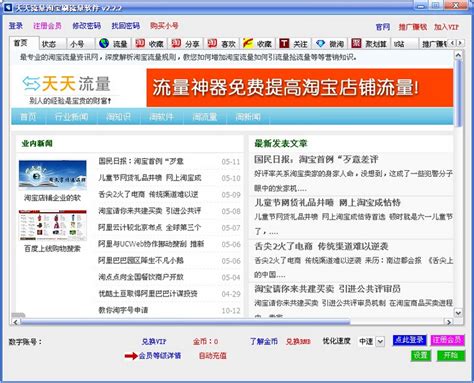Click the 聚划算 tab icon
The height and width of the screenshot is (383, 474).
tap(356, 43)
